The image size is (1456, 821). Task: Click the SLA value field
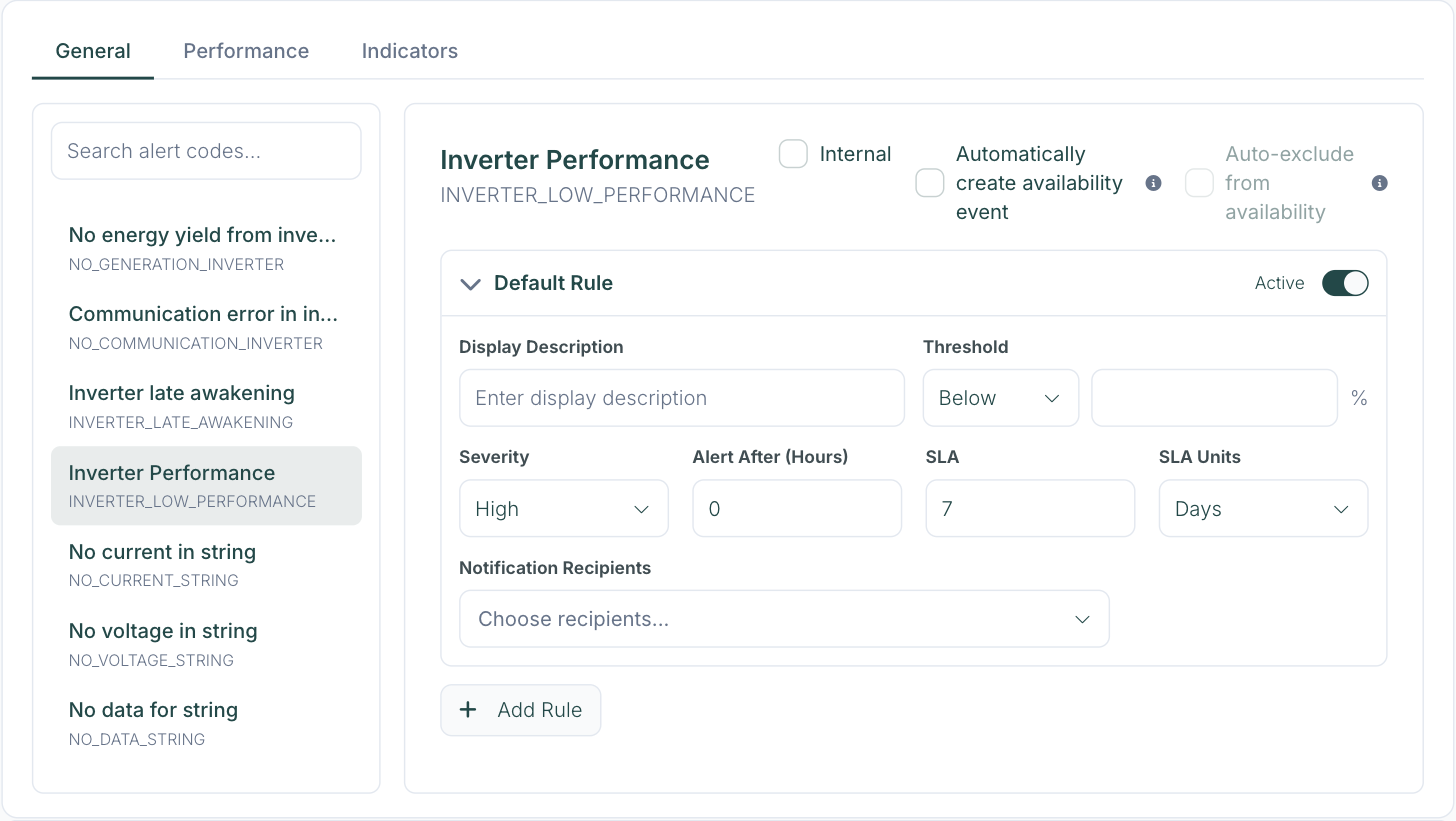[1030, 508]
